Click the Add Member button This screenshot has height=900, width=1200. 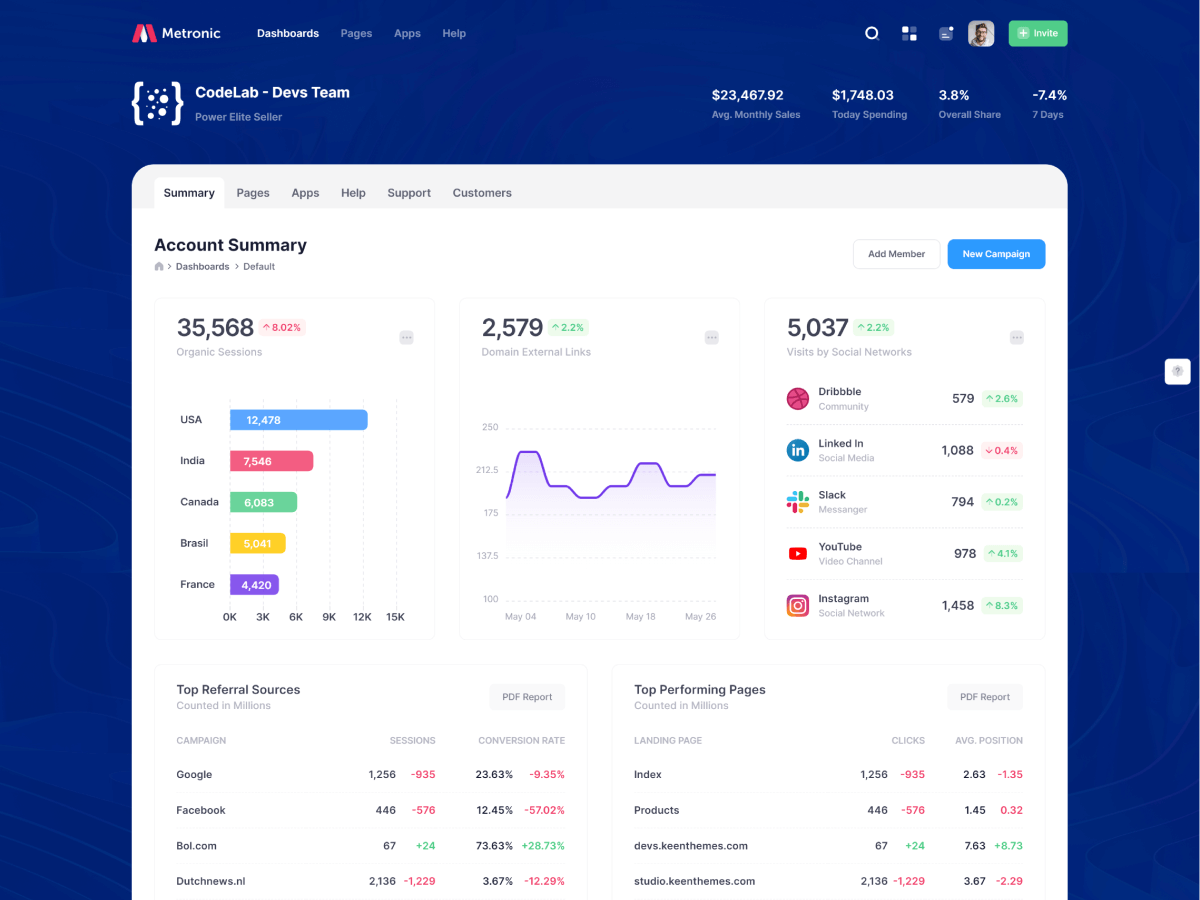coord(896,254)
